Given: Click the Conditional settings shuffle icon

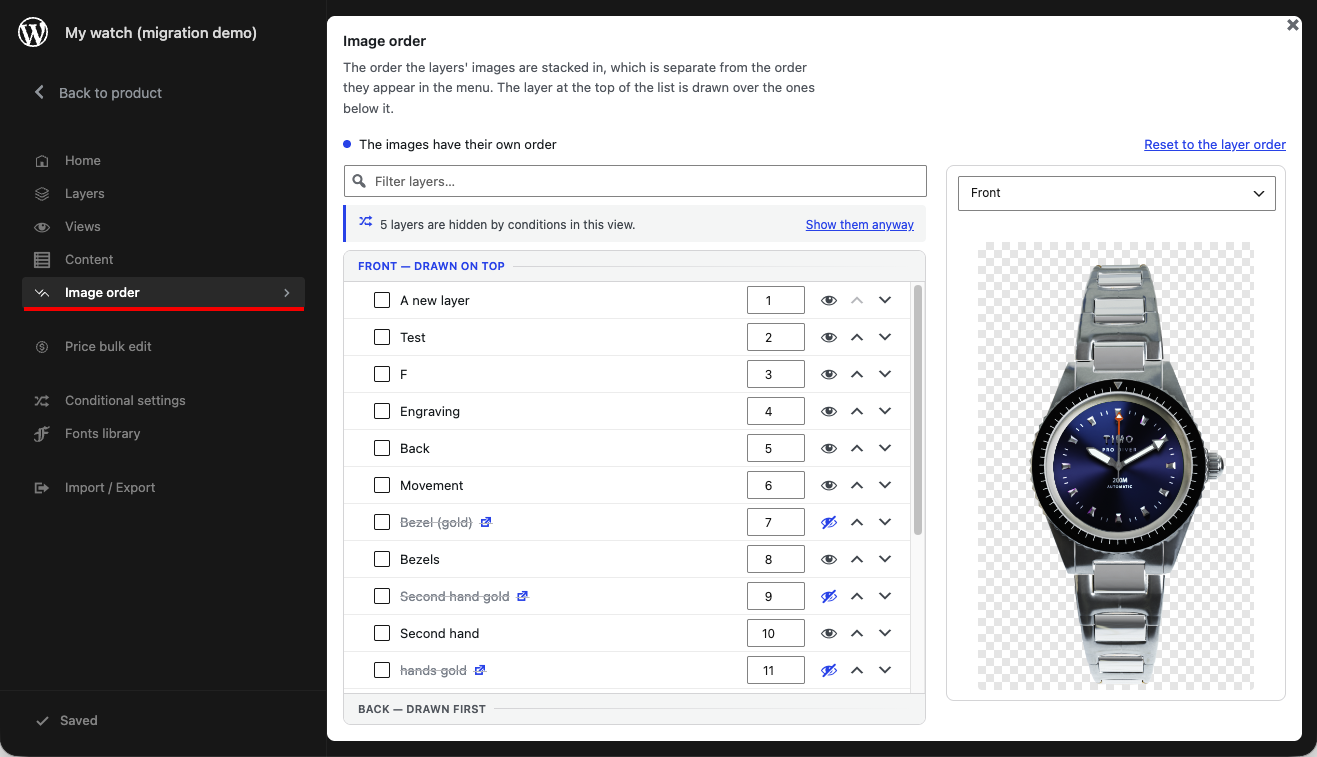Looking at the screenshot, I should [42, 401].
